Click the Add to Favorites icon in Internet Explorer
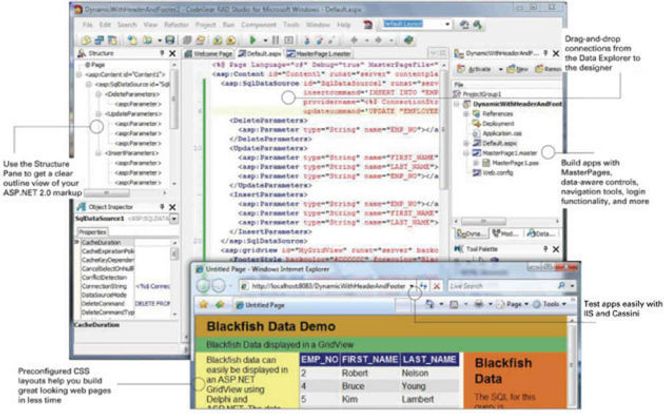Viewport: 664px width, 416px height. pos(219,305)
